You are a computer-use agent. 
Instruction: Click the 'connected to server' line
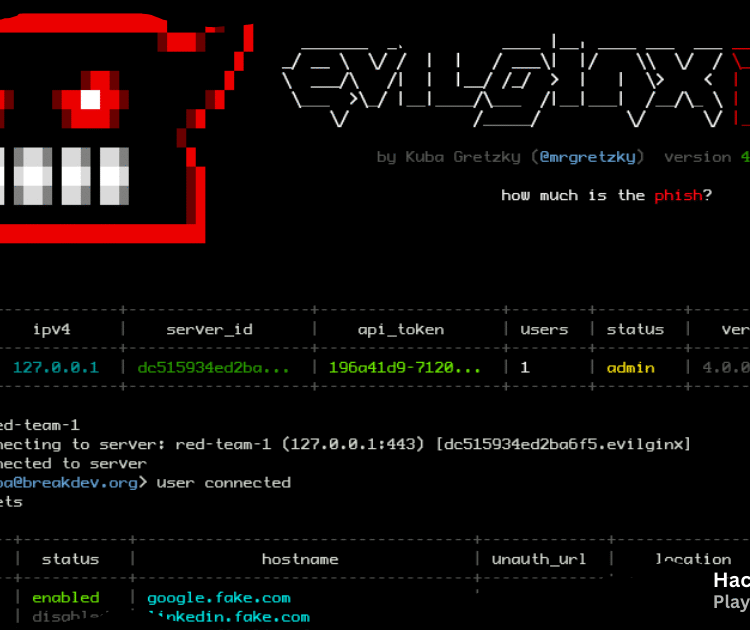coord(73,464)
